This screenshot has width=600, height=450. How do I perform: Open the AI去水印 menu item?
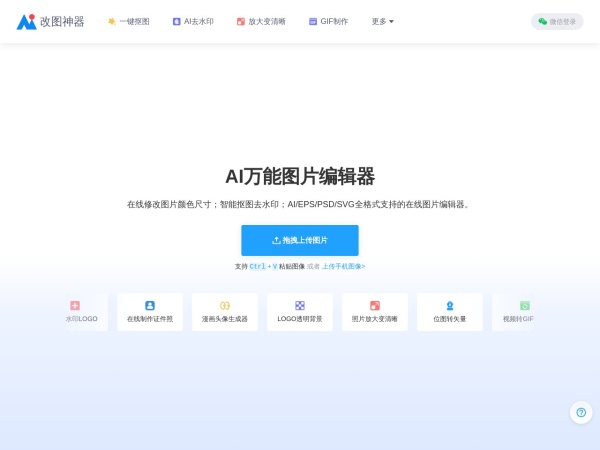(x=193, y=21)
